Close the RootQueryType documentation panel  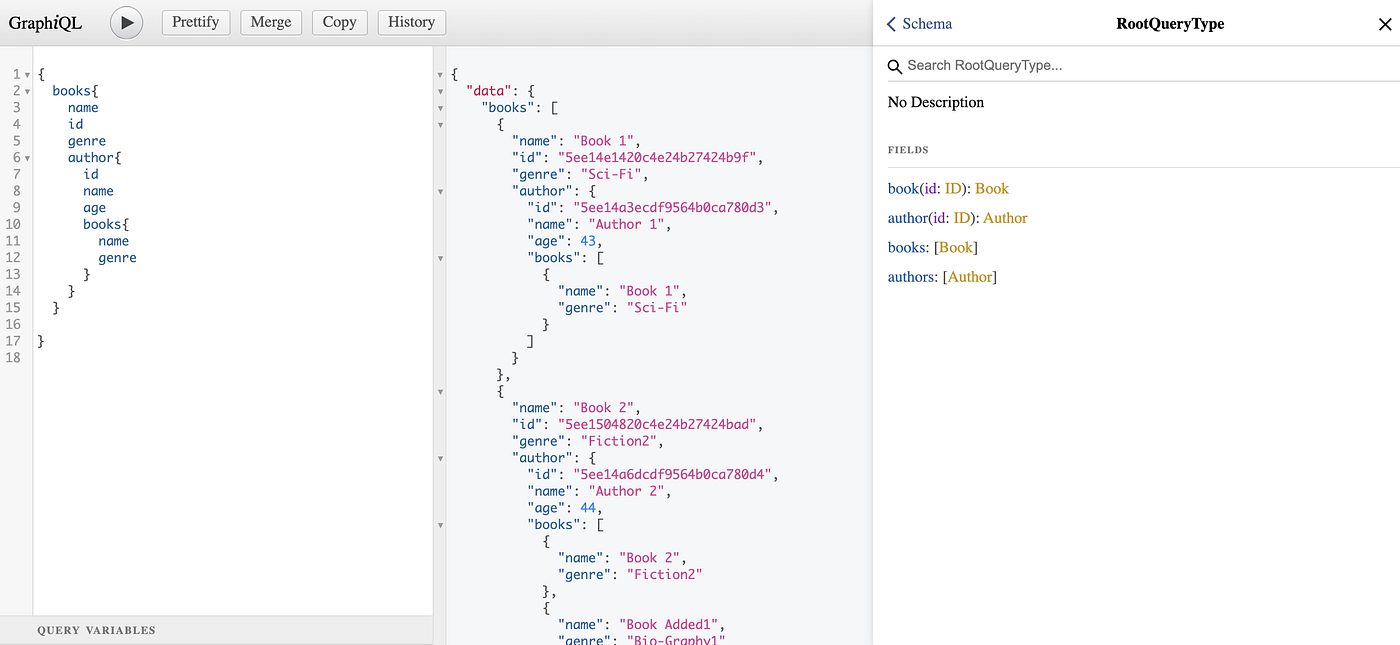point(1384,23)
